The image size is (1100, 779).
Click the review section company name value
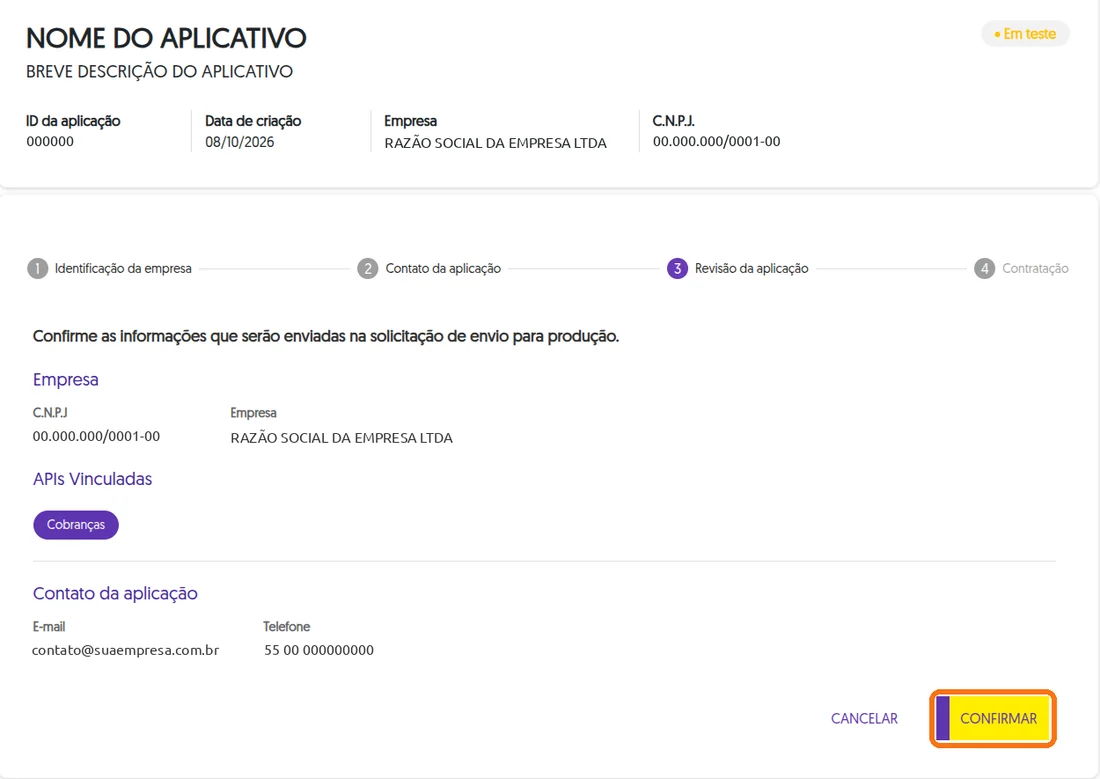pyautogui.click(x=342, y=438)
